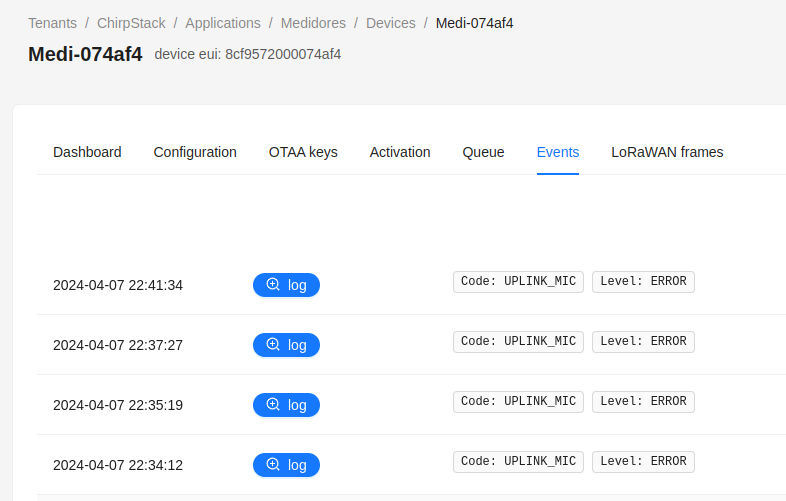Navigate to Tenants in breadcrumb

click(x=52, y=23)
